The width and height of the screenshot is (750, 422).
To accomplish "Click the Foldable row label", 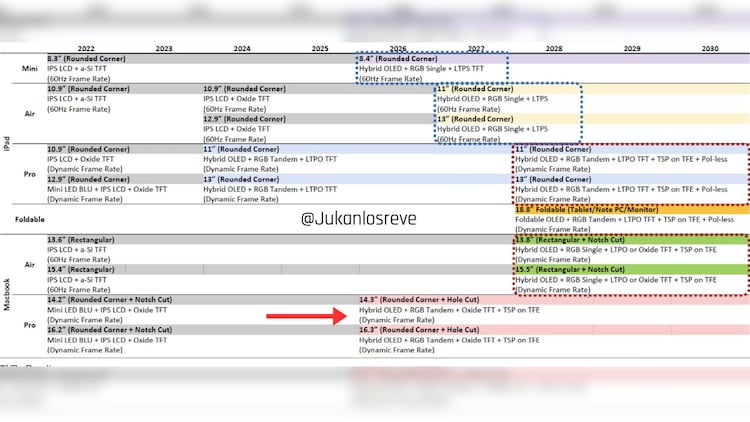I will [26, 218].
